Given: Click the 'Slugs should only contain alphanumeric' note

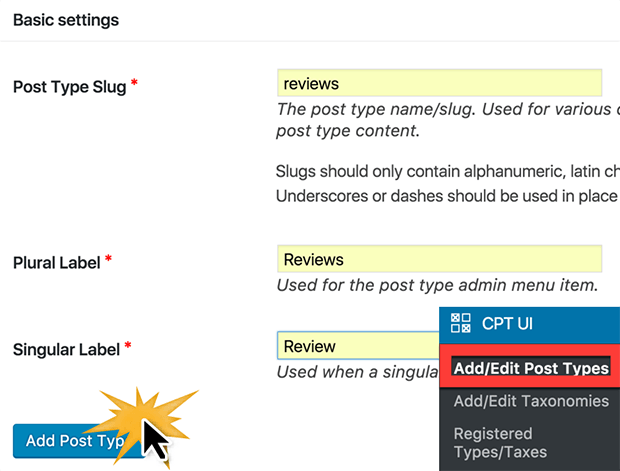Looking at the screenshot, I should pyautogui.click(x=448, y=183).
